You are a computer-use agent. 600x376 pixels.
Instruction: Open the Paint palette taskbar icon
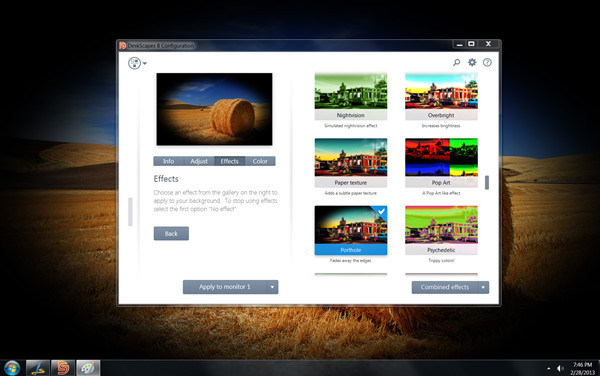88,368
